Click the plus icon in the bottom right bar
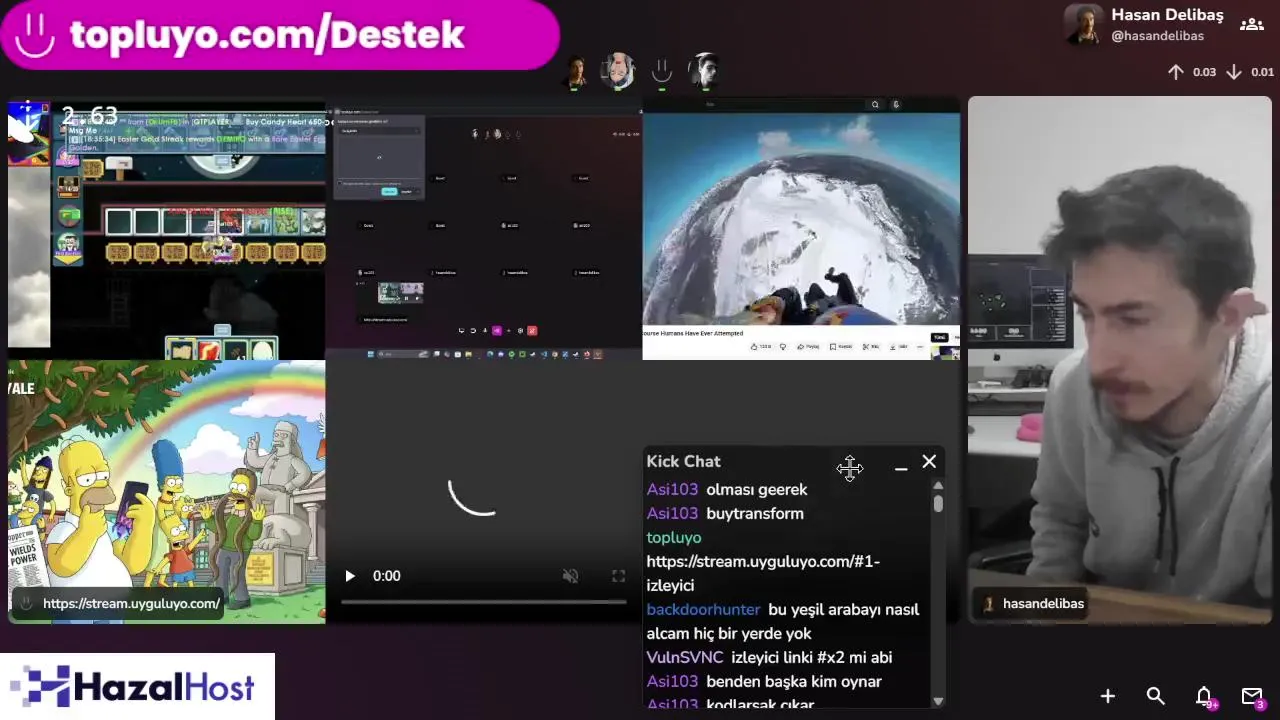Screen dimensions: 1280x720 coord(1108,696)
